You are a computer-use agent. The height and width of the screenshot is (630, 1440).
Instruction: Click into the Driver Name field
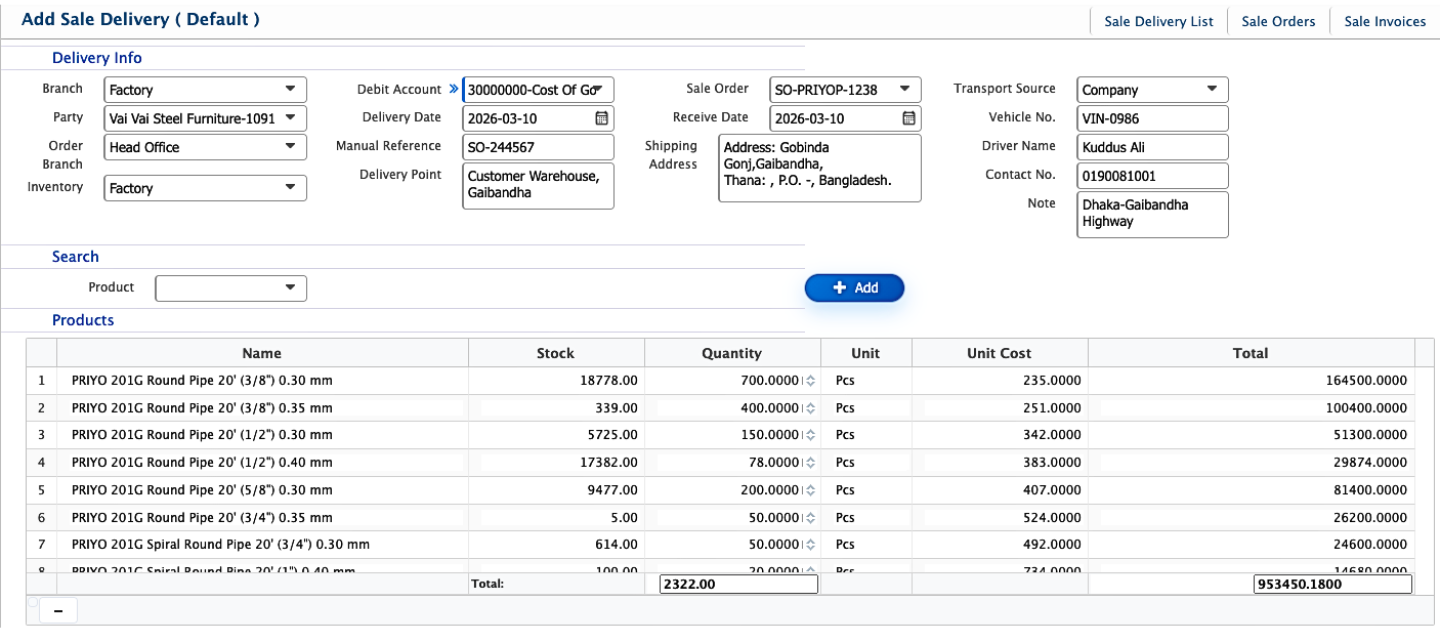pyautogui.click(x=1151, y=147)
